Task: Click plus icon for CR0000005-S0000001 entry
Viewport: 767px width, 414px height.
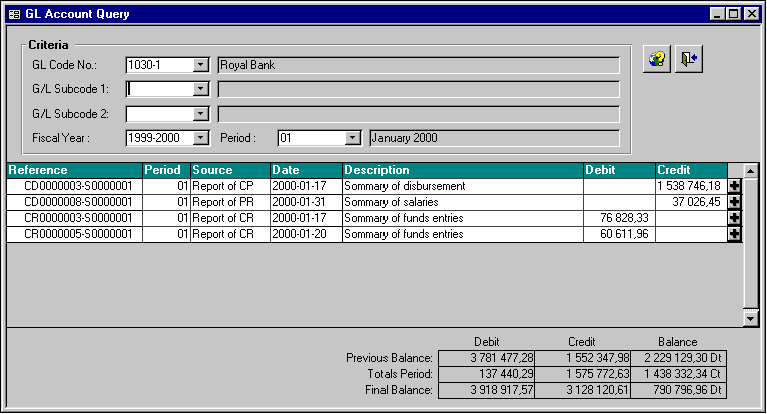Action: pos(735,234)
